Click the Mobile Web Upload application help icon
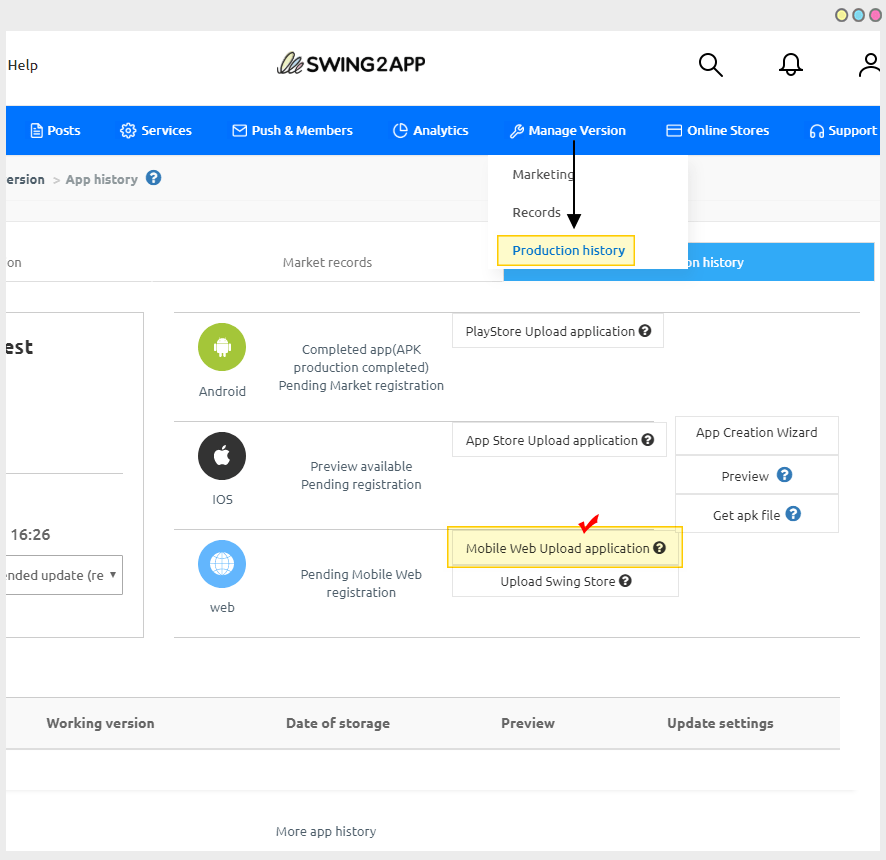 658,547
